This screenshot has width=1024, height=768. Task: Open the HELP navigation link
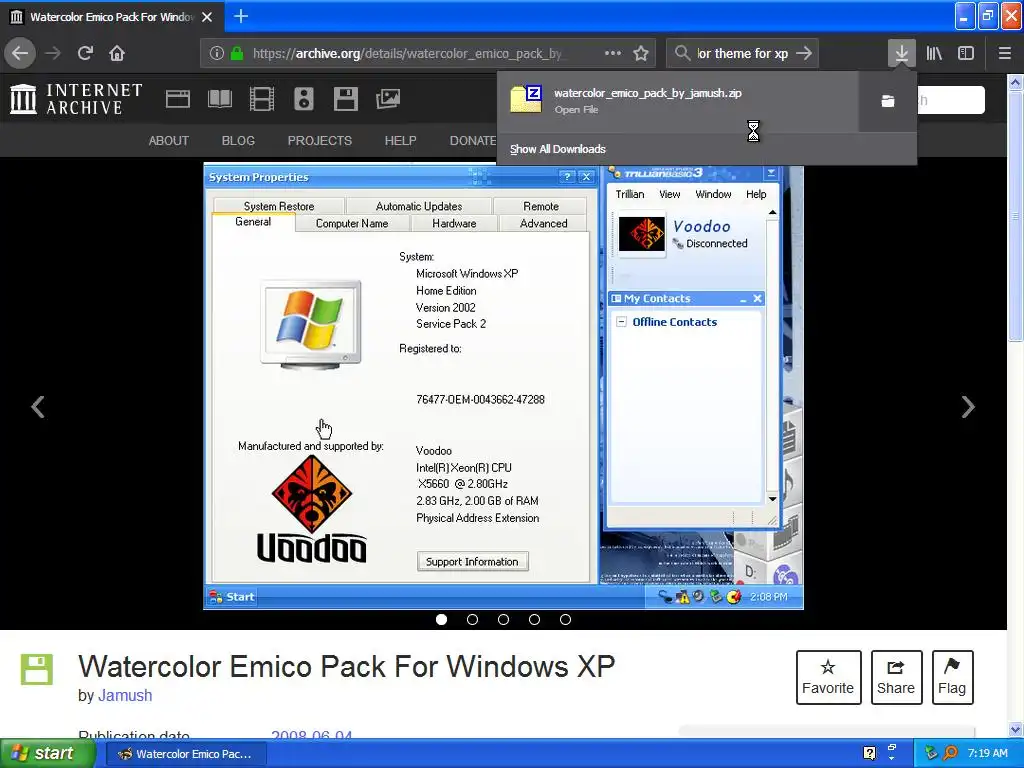tap(400, 141)
